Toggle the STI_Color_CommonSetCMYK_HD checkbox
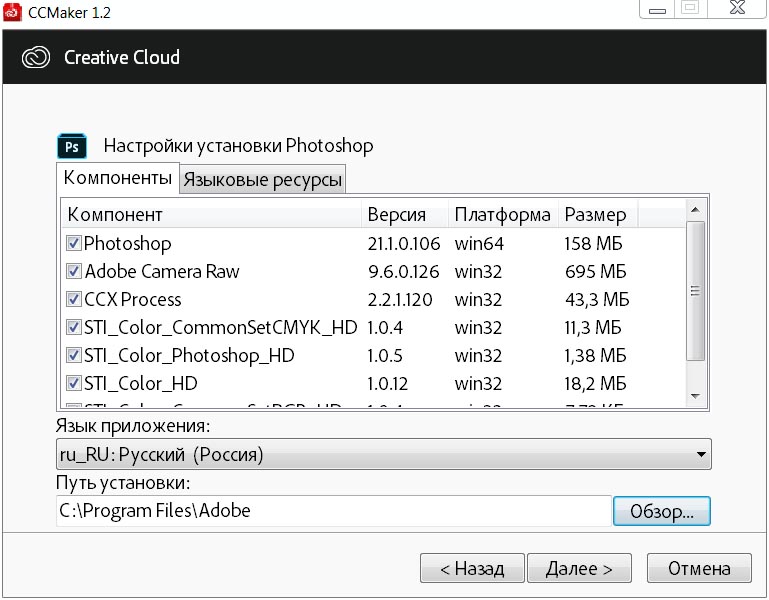This screenshot has height=600, width=769. 74,327
